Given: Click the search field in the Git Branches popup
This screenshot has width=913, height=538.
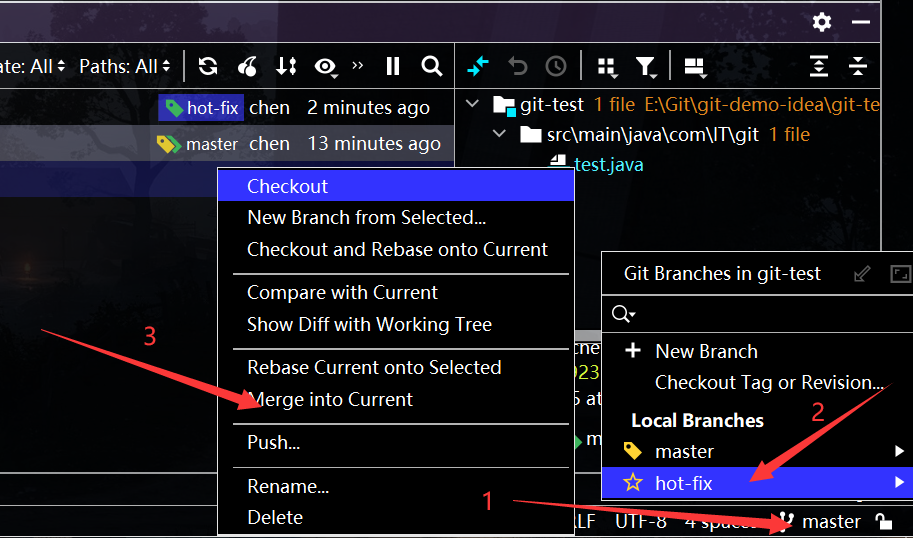Looking at the screenshot, I should coord(757,315).
